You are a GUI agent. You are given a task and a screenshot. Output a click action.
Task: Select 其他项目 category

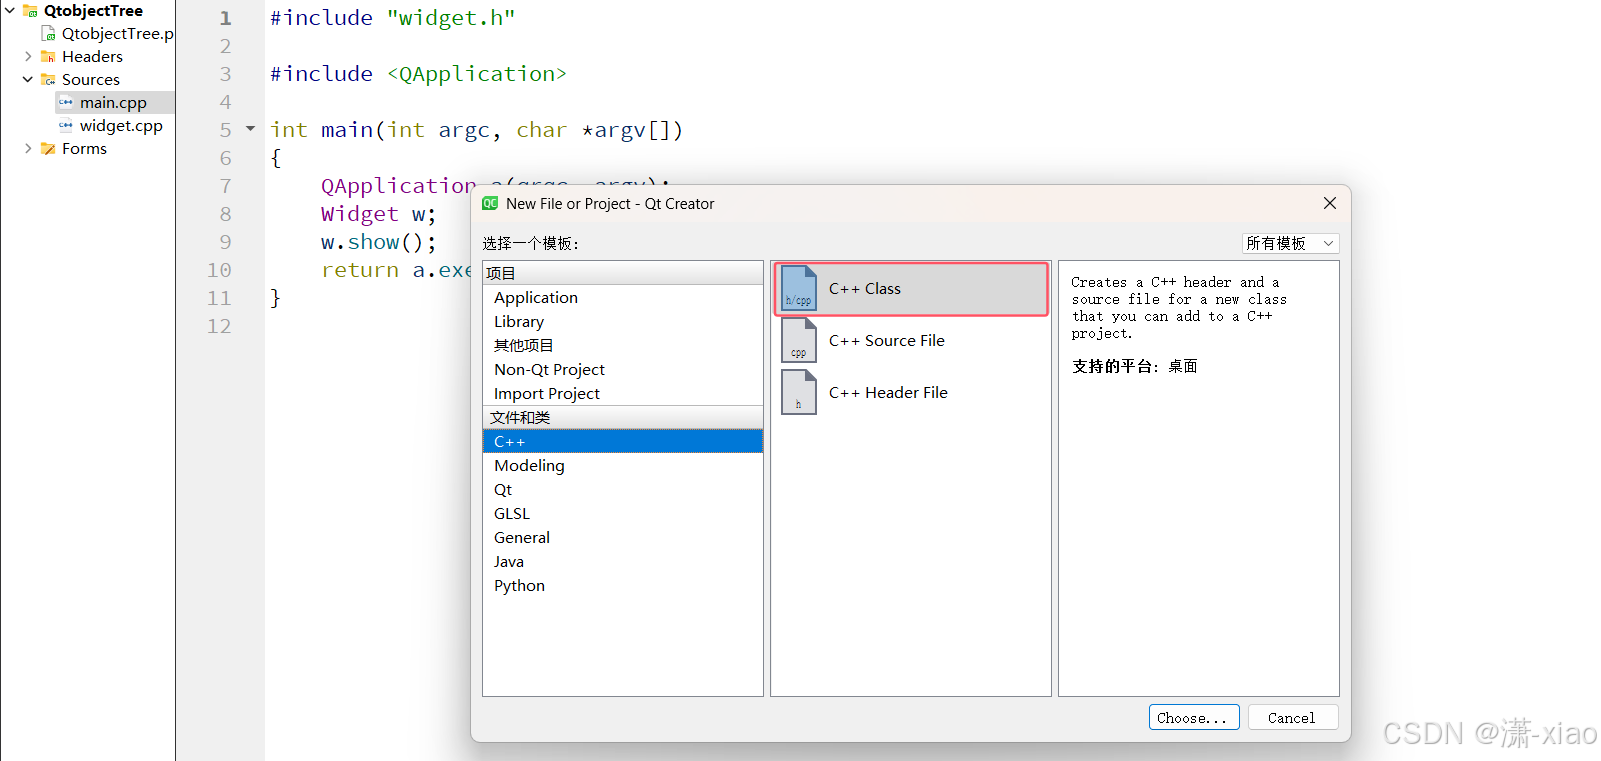(622, 345)
